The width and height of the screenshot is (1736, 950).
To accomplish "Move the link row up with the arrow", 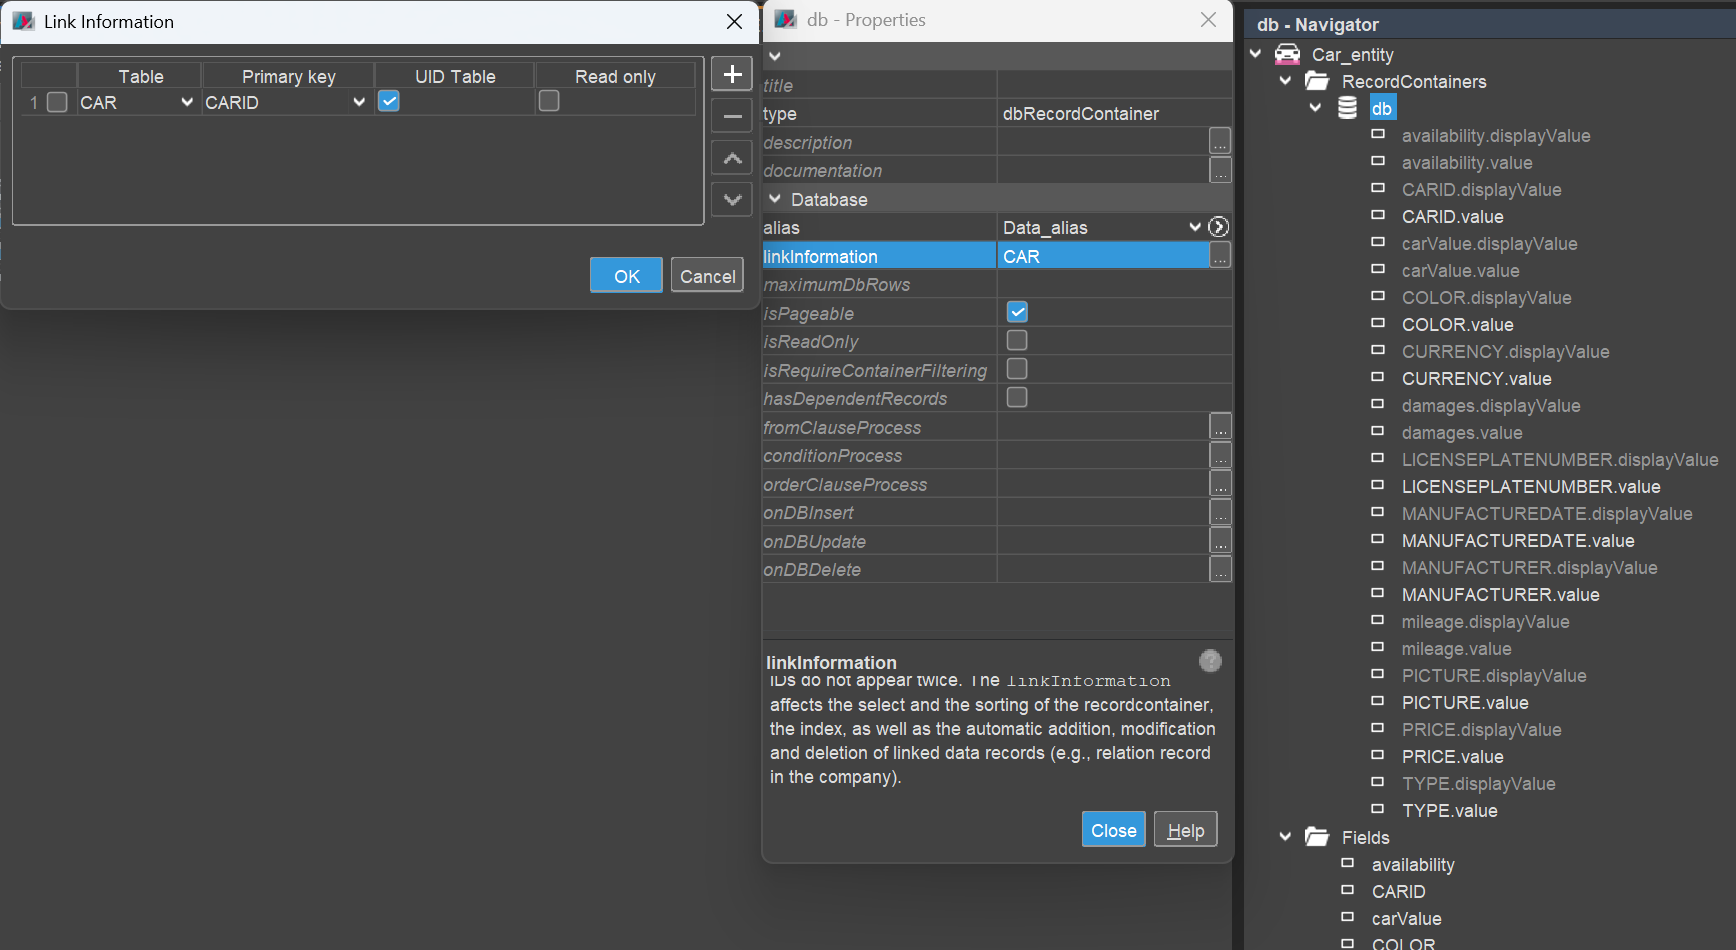I will 732,158.
